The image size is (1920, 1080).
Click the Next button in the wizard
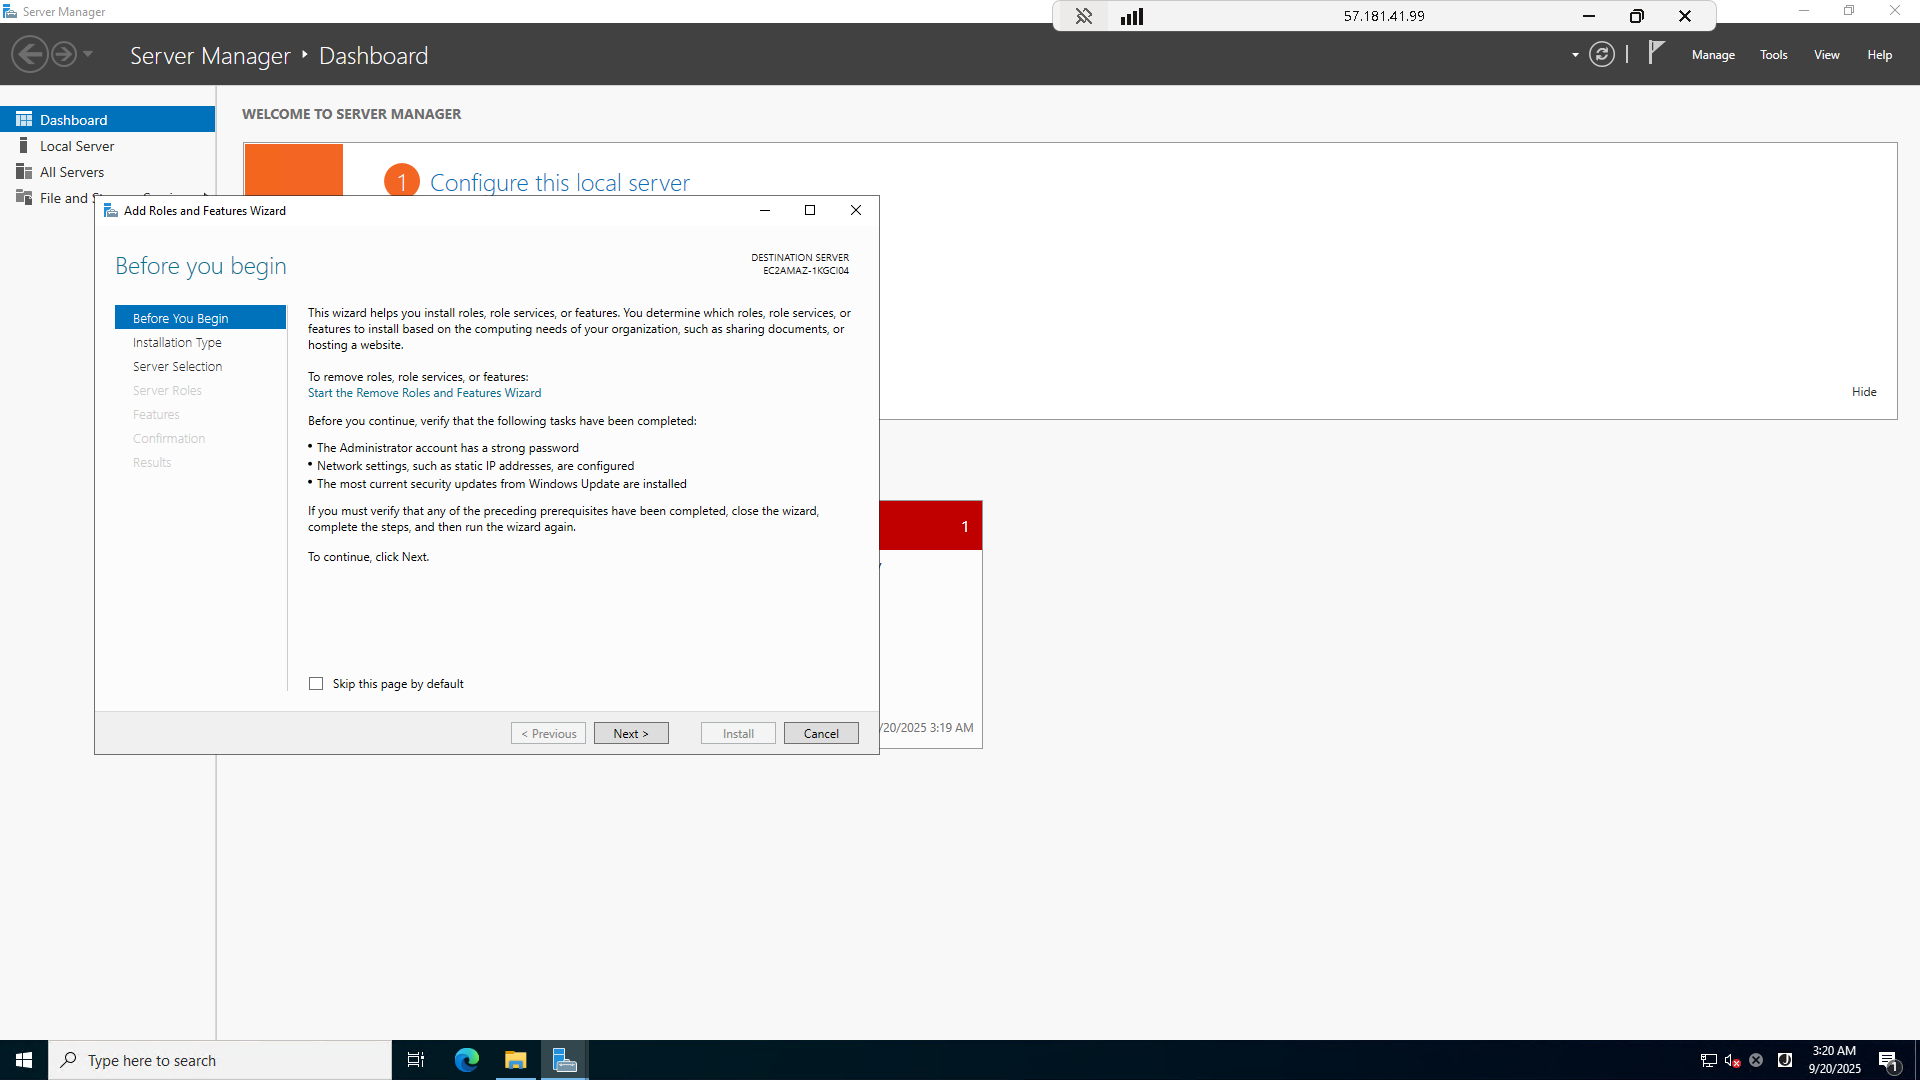click(x=631, y=733)
